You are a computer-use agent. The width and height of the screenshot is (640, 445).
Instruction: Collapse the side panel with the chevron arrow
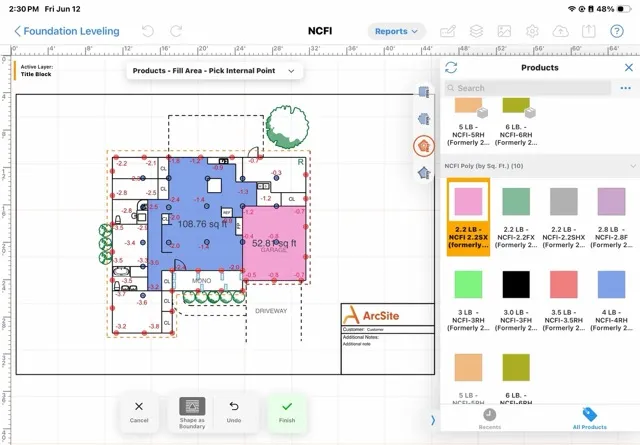(433, 420)
